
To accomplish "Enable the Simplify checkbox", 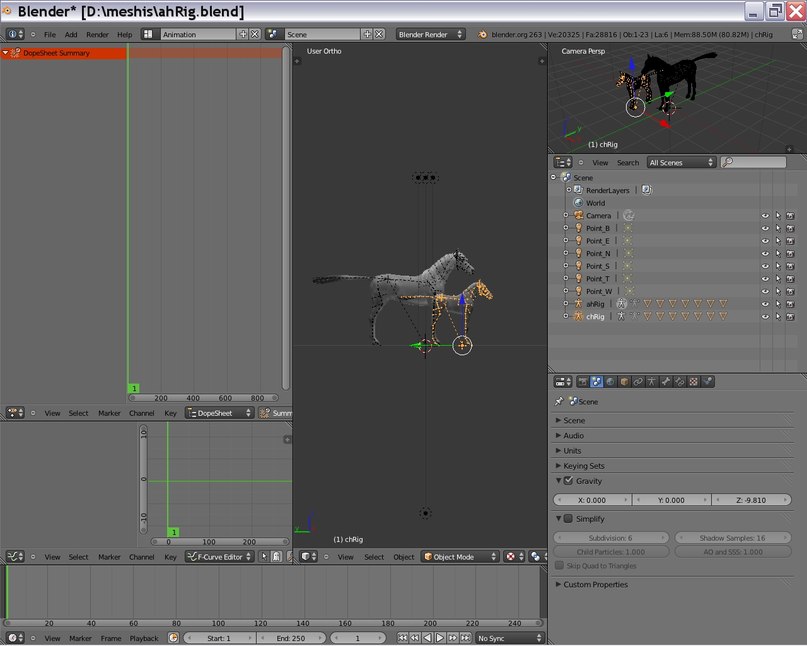I will [x=568, y=519].
